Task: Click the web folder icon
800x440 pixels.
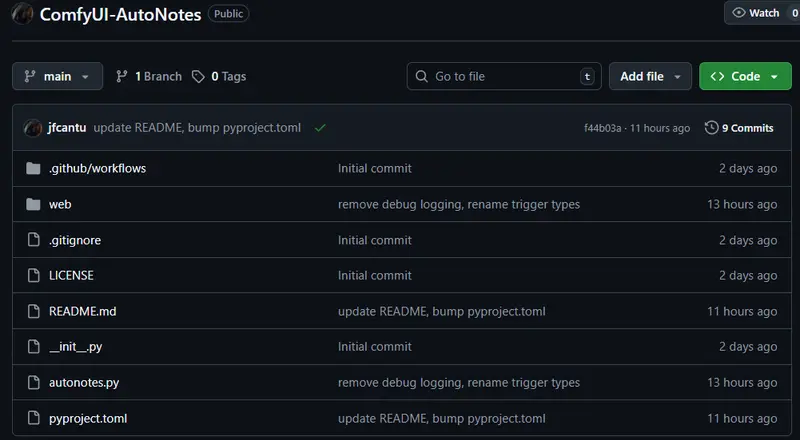Action: 33,204
